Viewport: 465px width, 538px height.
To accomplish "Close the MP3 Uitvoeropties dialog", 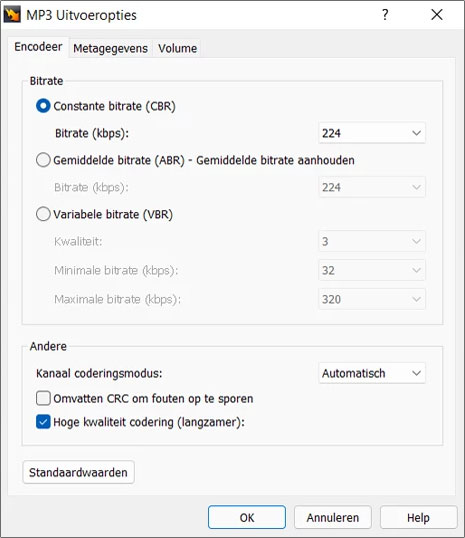I will [x=437, y=15].
